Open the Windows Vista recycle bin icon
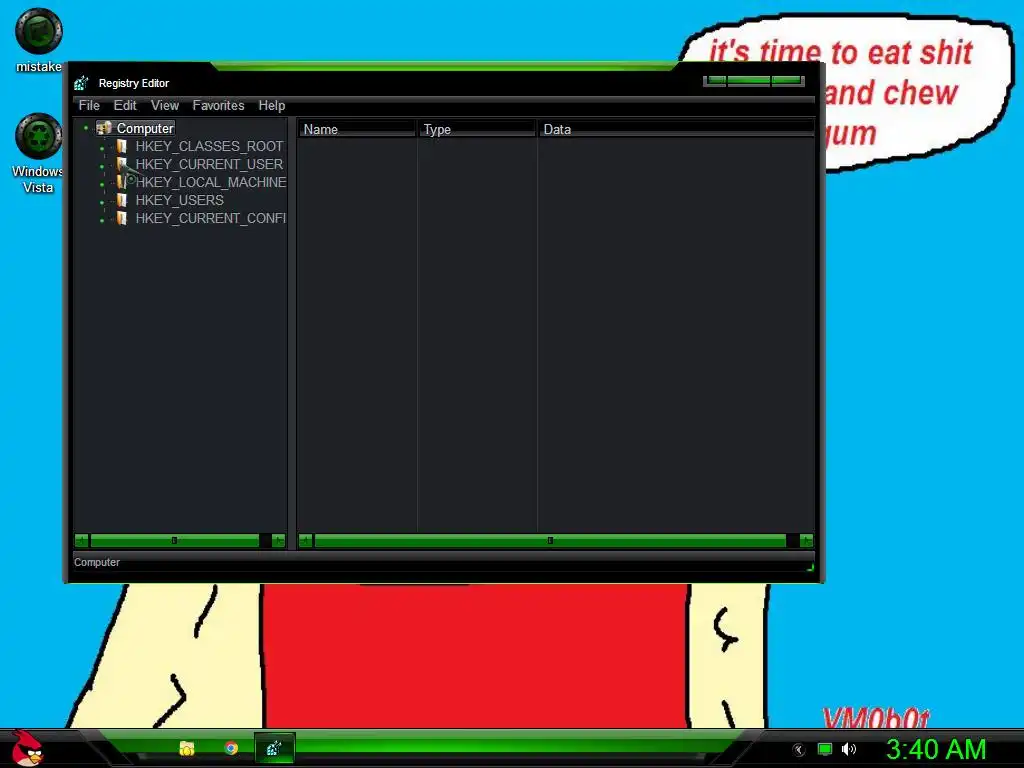Viewport: 1024px width, 768px height. (x=39, y=136)
